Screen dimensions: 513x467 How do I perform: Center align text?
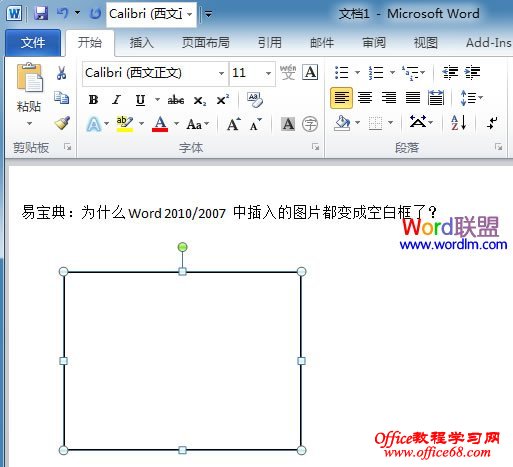pos(365,98)
